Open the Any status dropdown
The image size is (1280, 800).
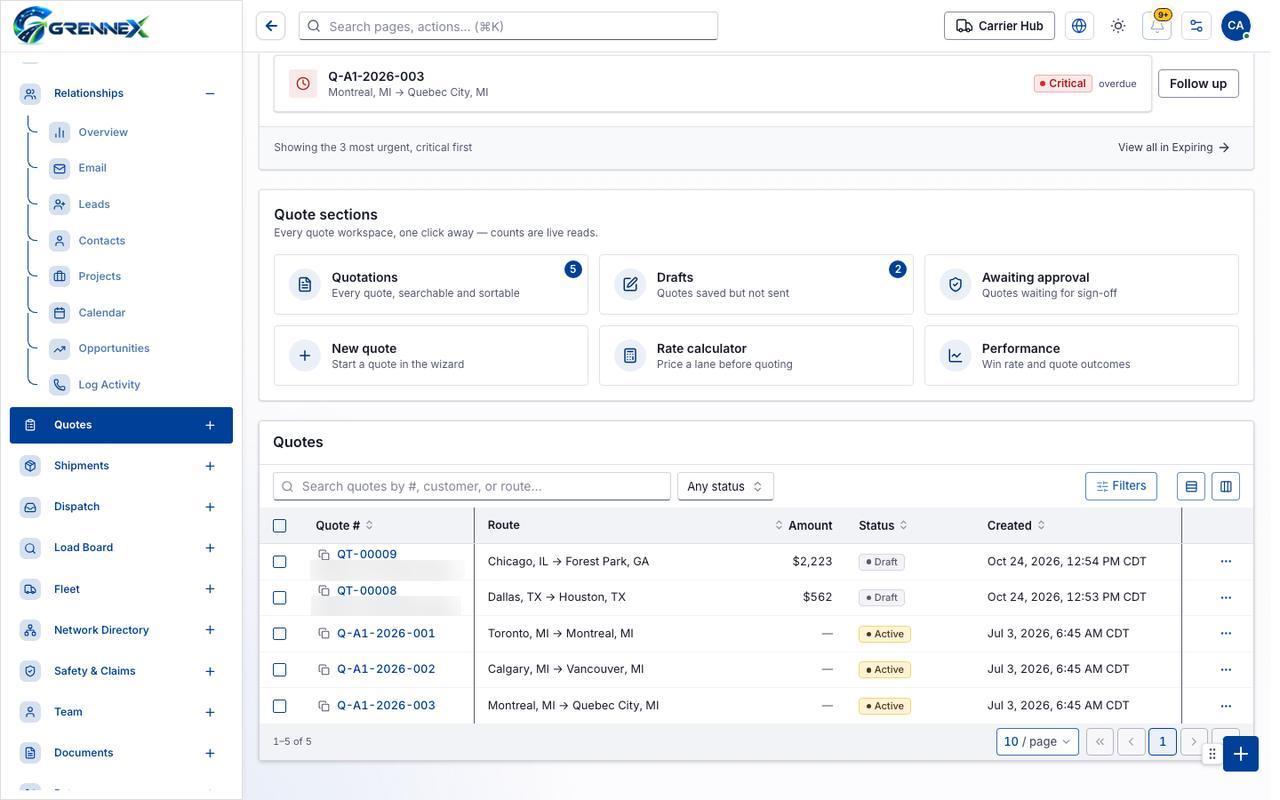click(726, 487)
